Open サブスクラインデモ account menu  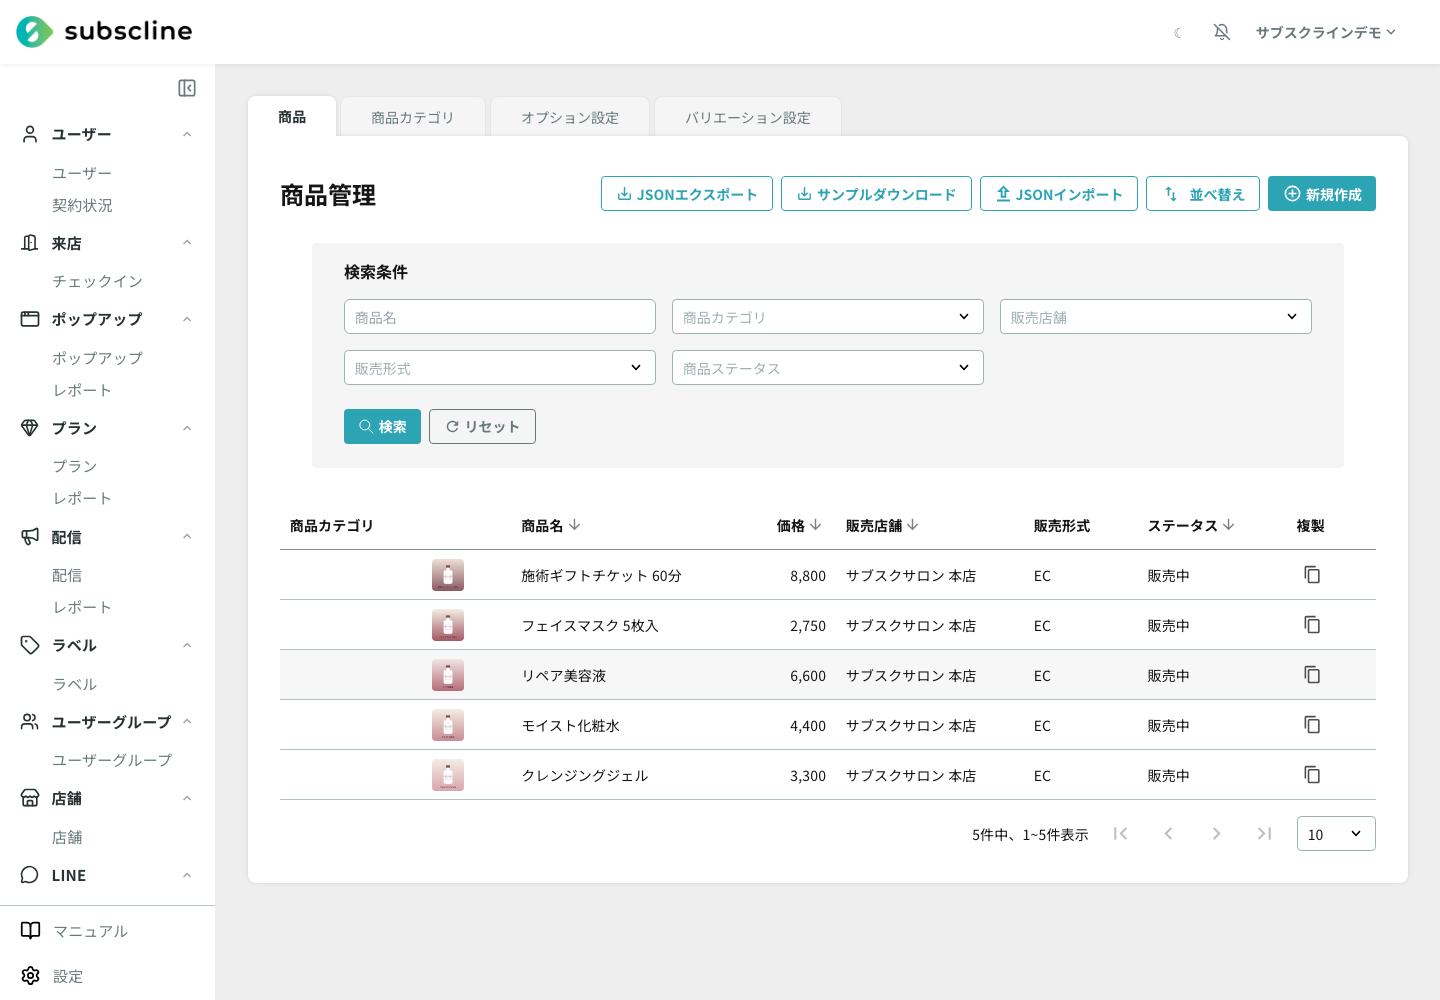pyautogui.click(x=1326, y=32)
